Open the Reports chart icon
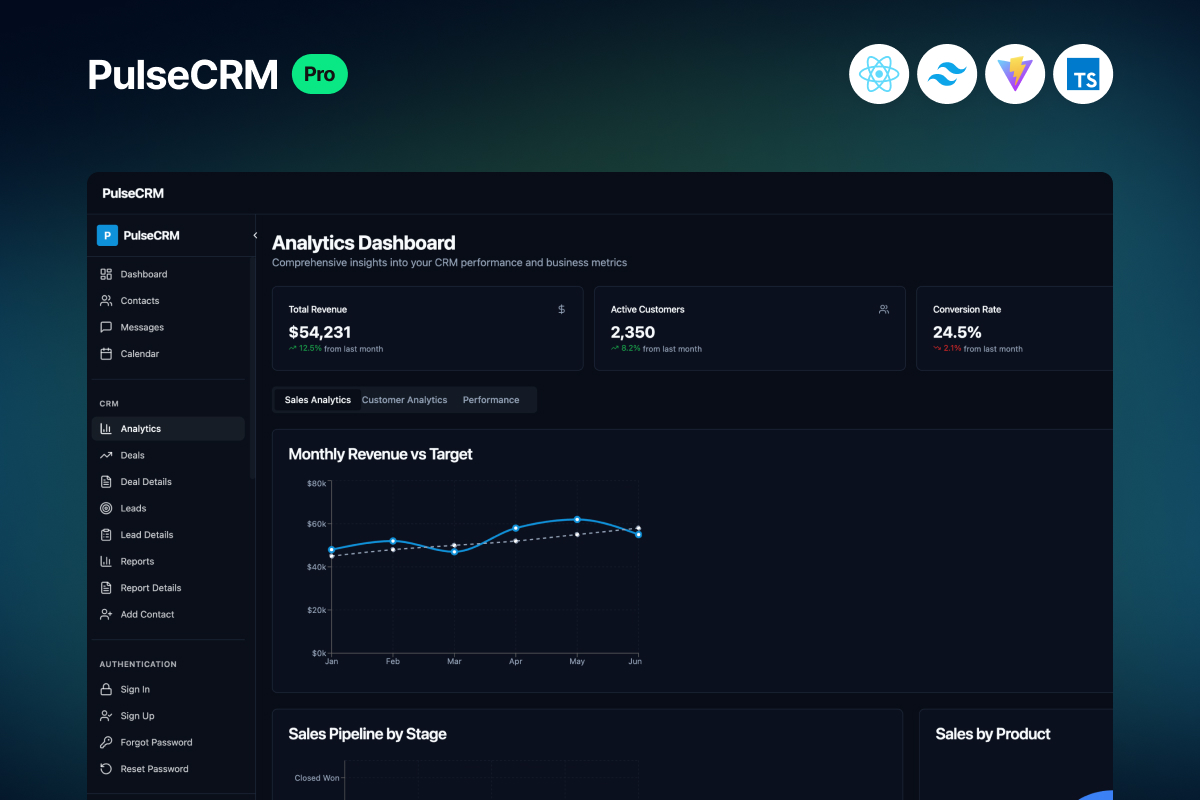This screenshot has height=800, width=1200. (106, 562)
